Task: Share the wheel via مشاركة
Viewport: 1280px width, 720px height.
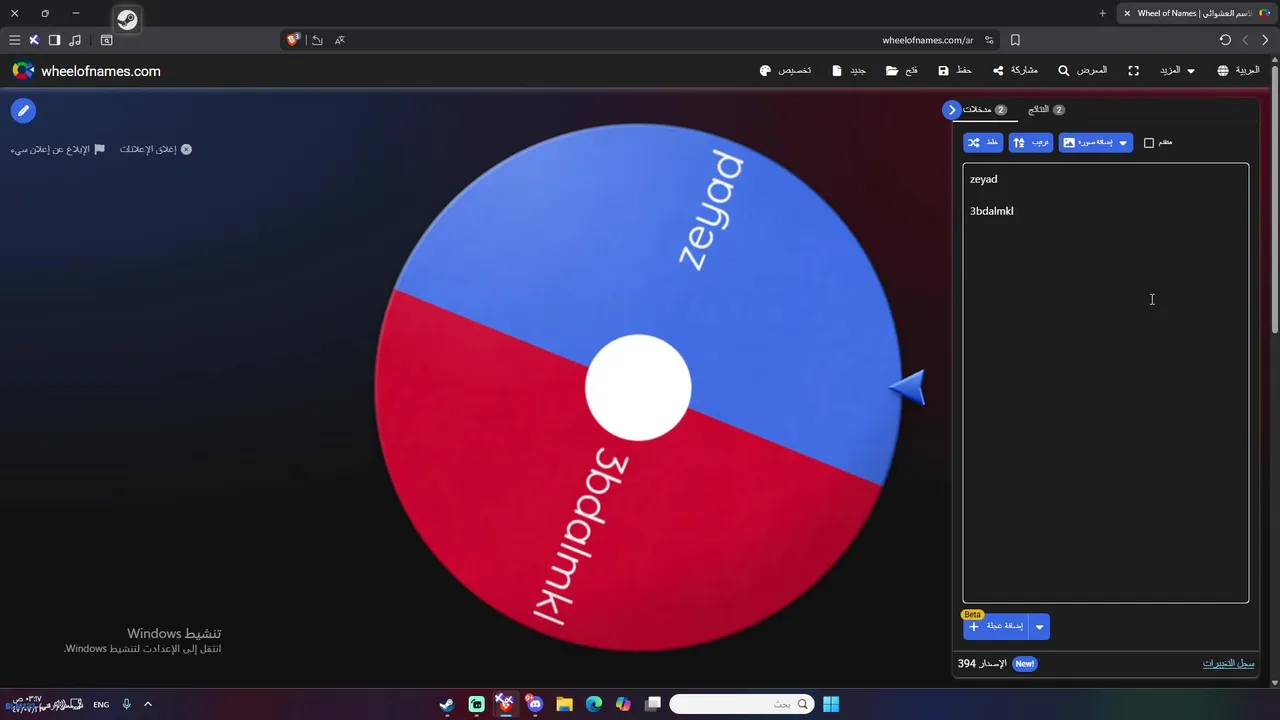Action: coord(1015,71)
